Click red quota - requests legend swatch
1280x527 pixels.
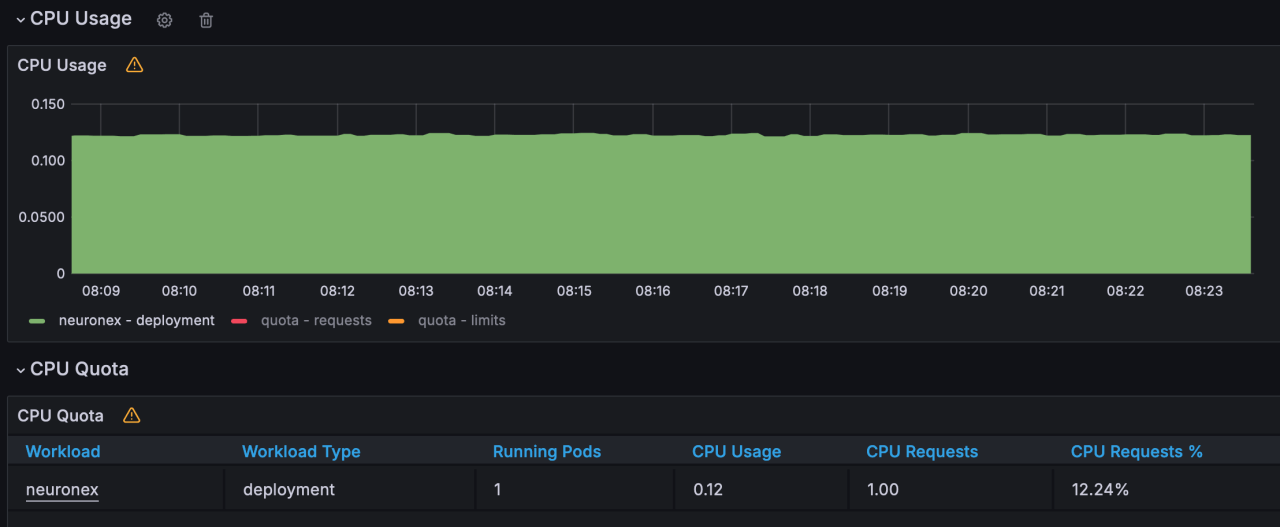239,321
